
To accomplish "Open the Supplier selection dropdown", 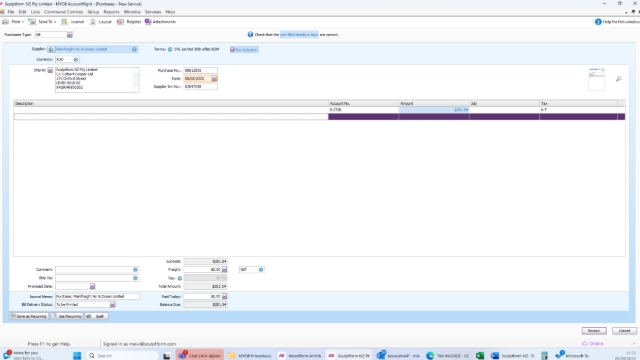I will (134, 49).
